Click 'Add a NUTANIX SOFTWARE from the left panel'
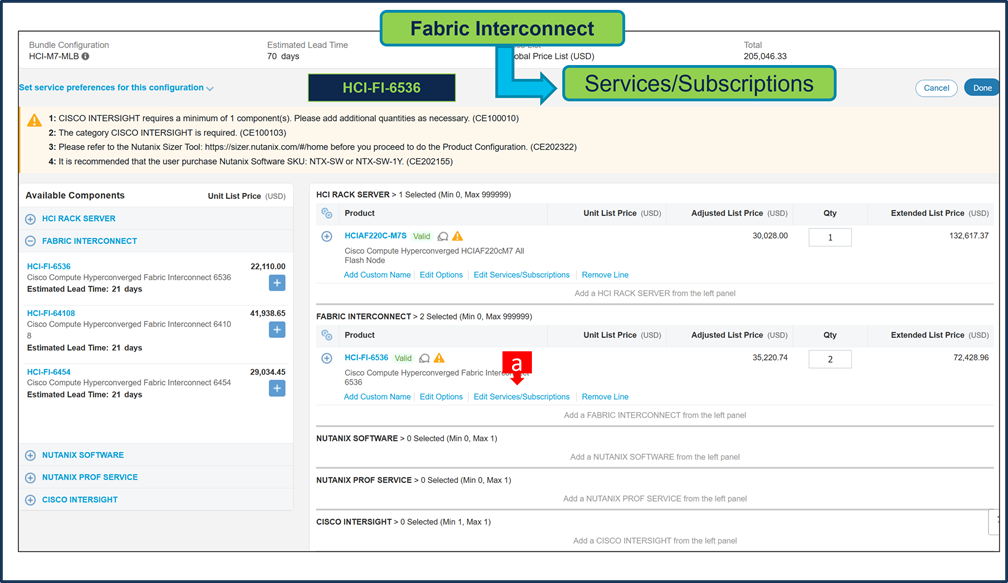Viewport: 1008px width, 583px height. coord(654,457)
